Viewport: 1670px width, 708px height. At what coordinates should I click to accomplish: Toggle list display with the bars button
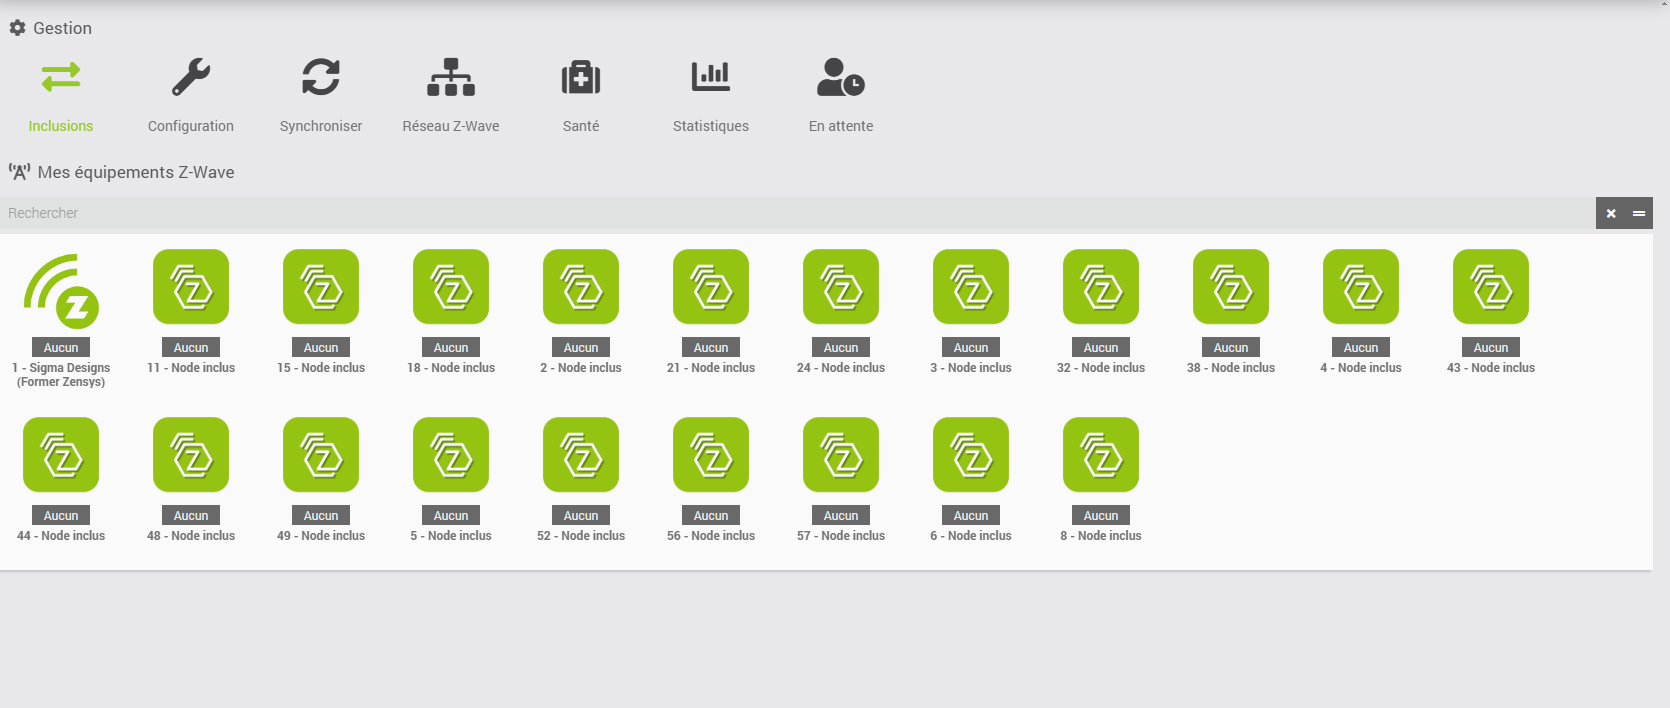coord(1639,213)
